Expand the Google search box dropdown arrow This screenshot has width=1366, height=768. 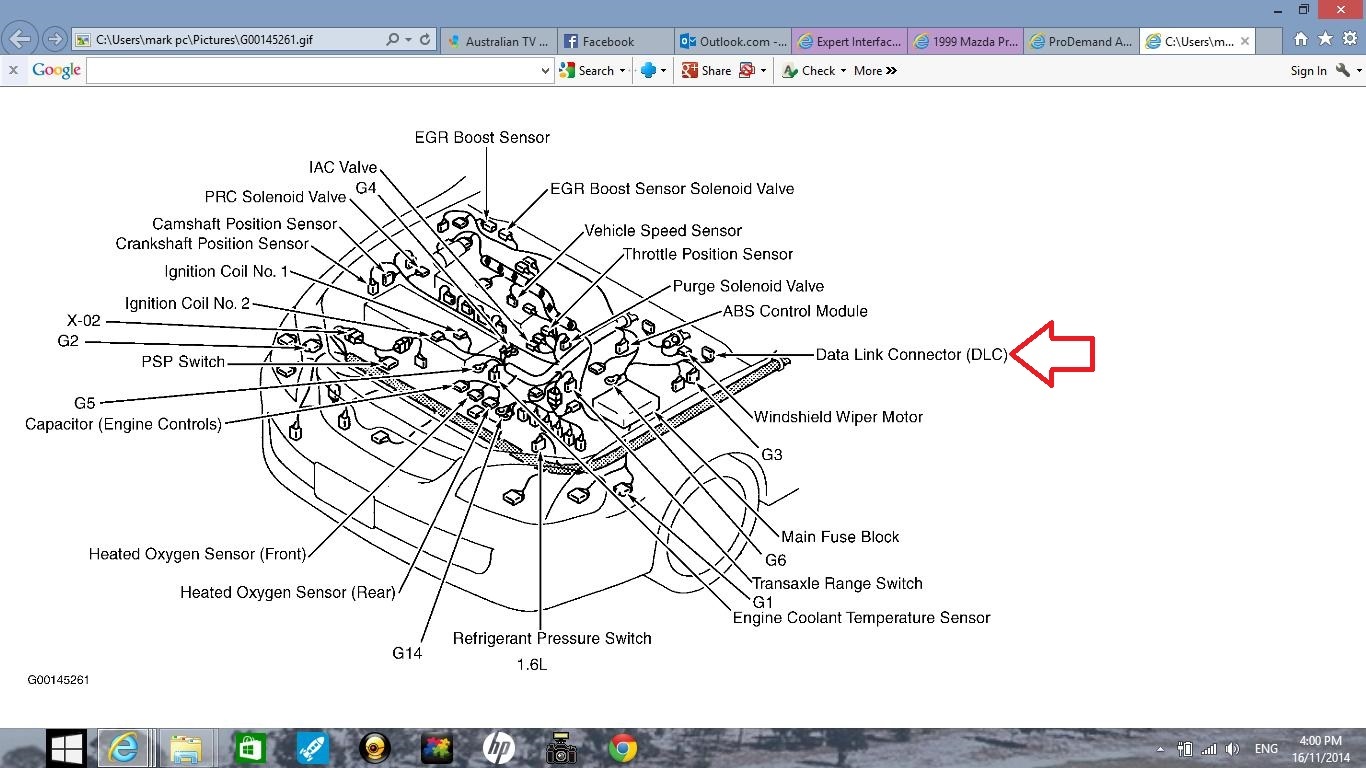pyautogui.click(x=545, y=71)
